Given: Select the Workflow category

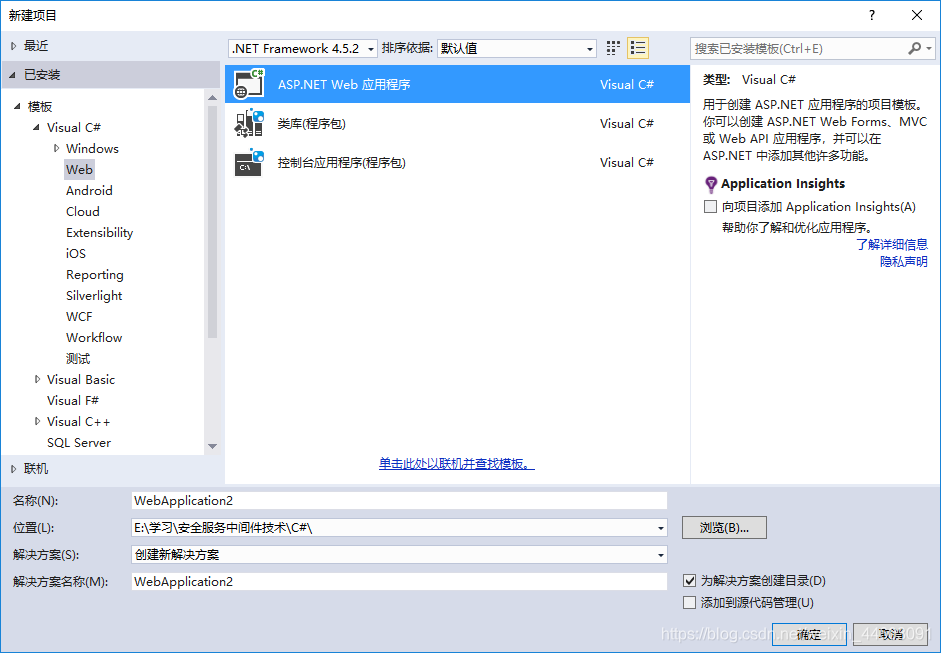Looking at the screenshot, I should (x=94, y=337).
